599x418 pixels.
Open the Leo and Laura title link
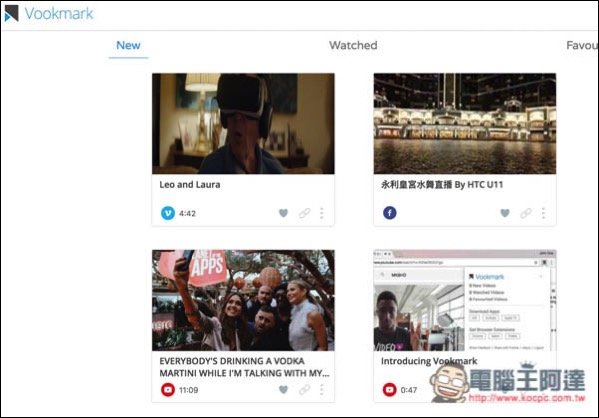tap(190, 185)
